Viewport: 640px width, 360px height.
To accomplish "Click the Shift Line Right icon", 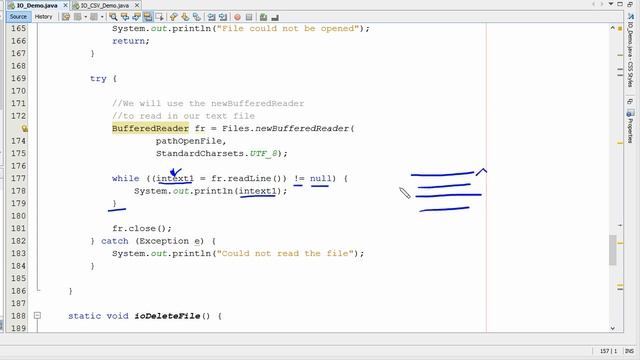I will (x=223, y=17).
